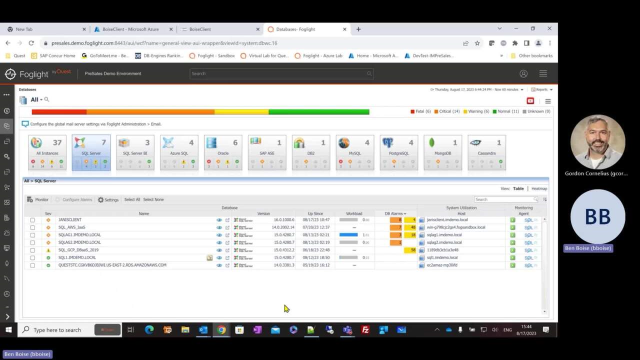The image size is (640, 360).
Task: Click the search magnifier next to All
Action: pyautogui.click(x=47, y=99)
